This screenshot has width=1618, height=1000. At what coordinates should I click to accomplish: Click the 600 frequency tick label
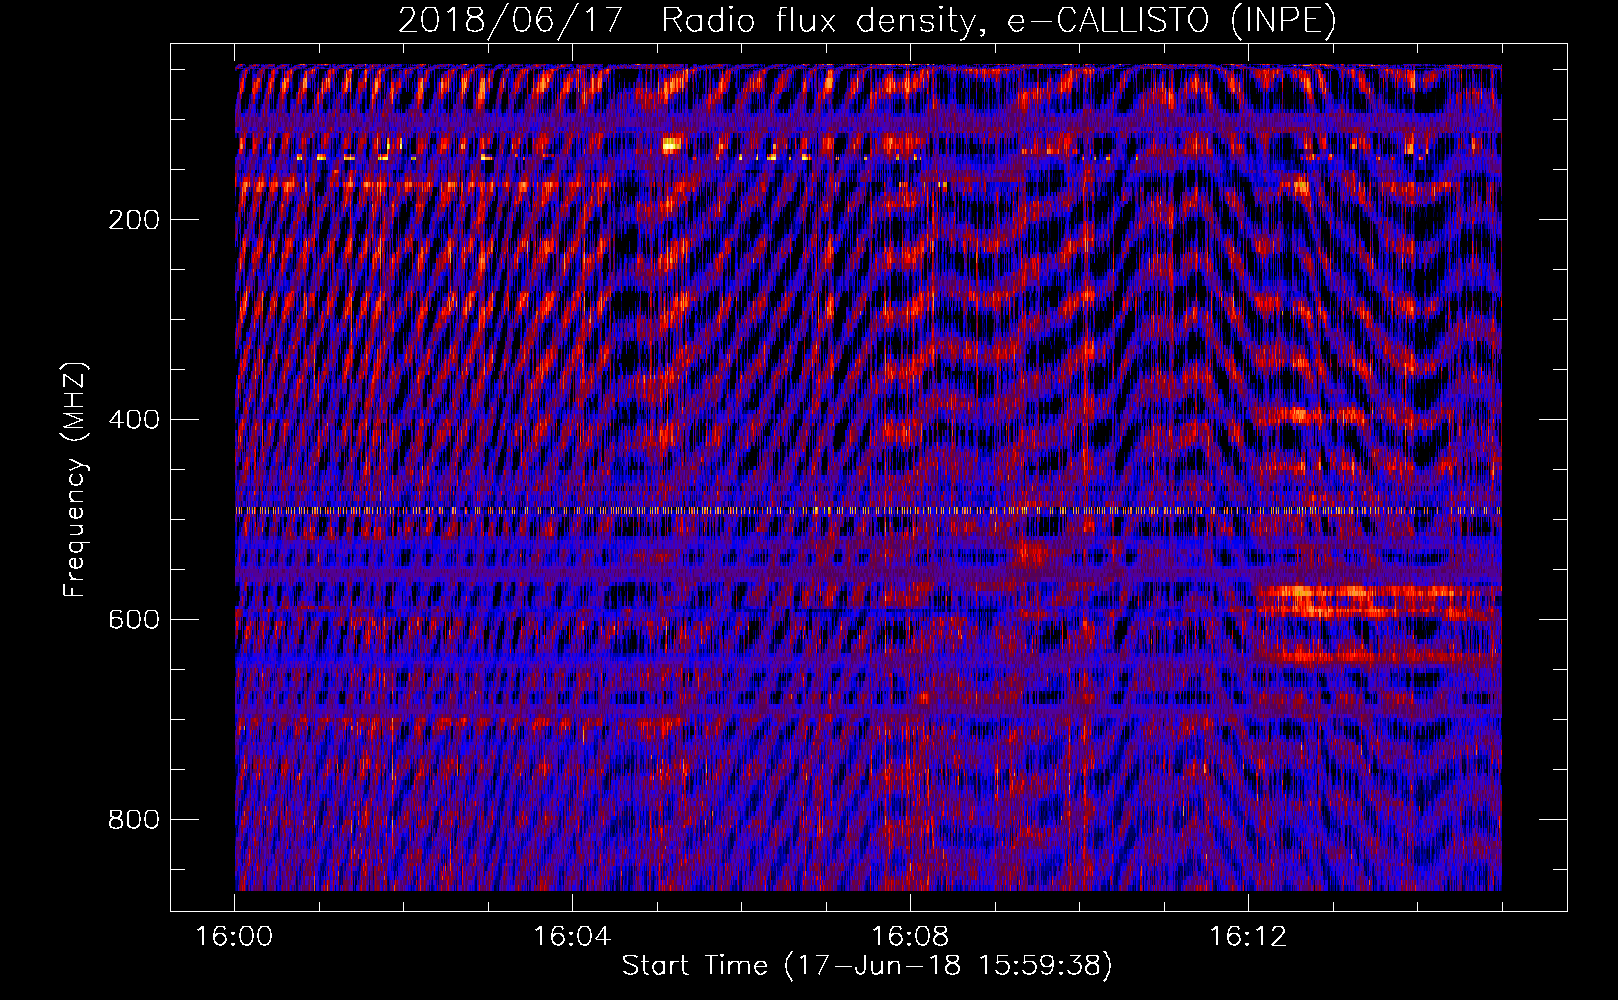tap(134, 620)
